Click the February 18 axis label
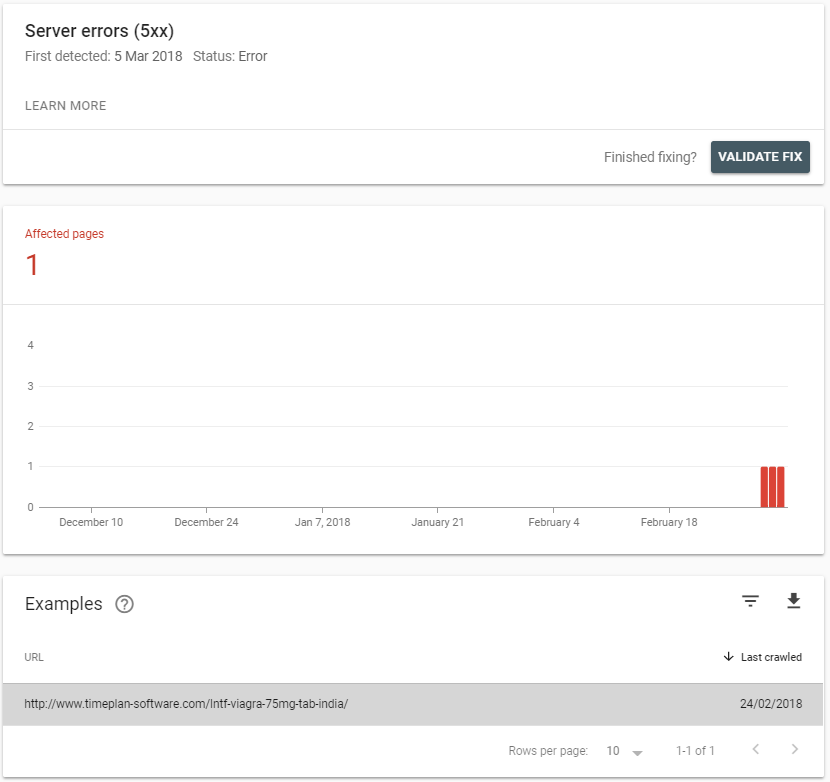 669,522
